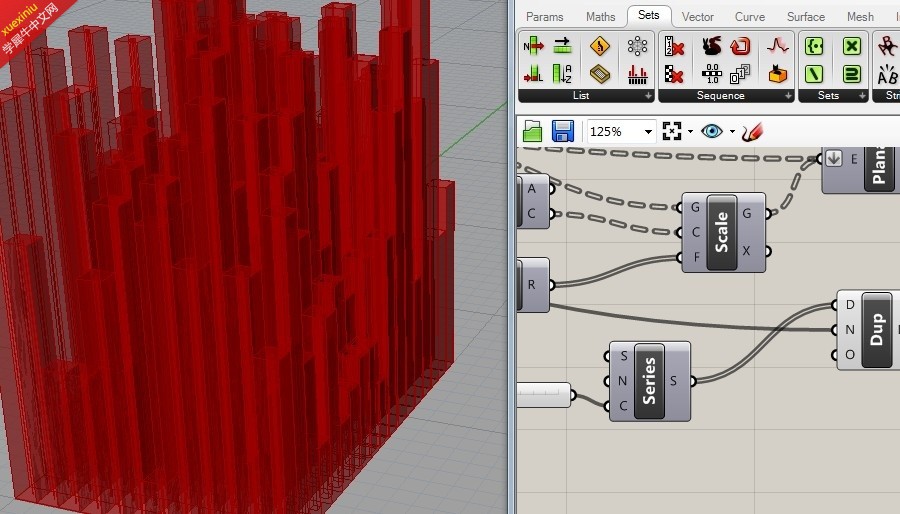This screenshot has width=900, height=514.
Task: Activate the red sketch pencil tool
Action: click(752, 131)
